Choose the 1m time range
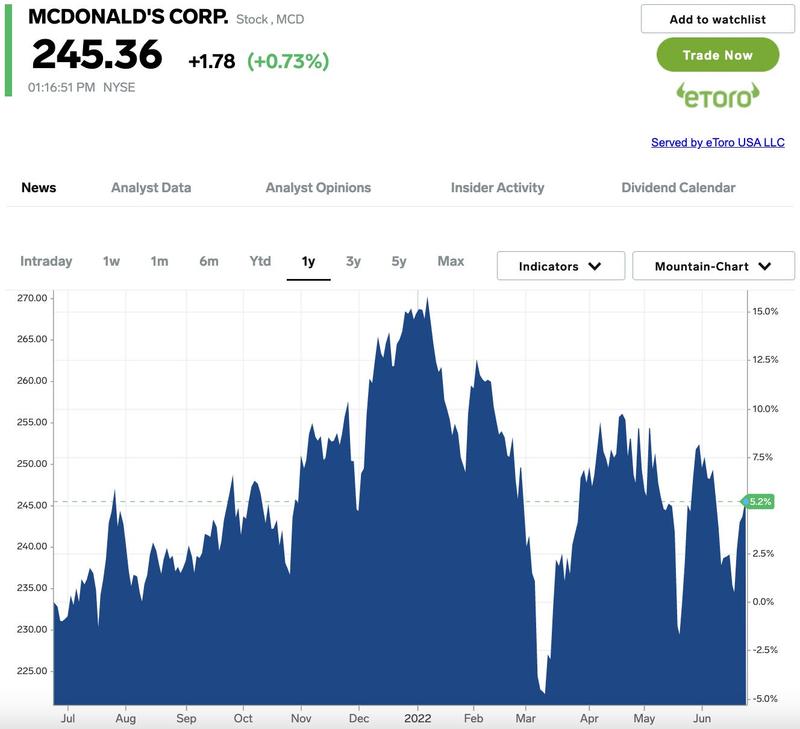Image resolution: width=800 pixels, height=729 pixels. click(159, 261)
